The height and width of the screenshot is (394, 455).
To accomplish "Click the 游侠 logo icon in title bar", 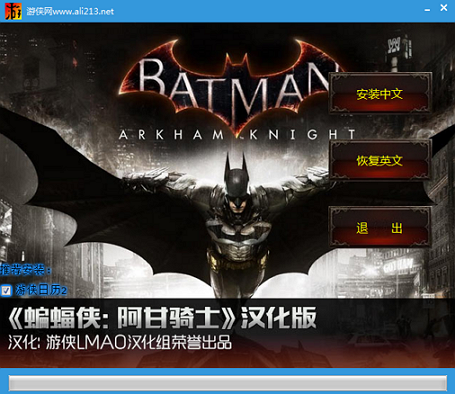I will tap(13, 11).
